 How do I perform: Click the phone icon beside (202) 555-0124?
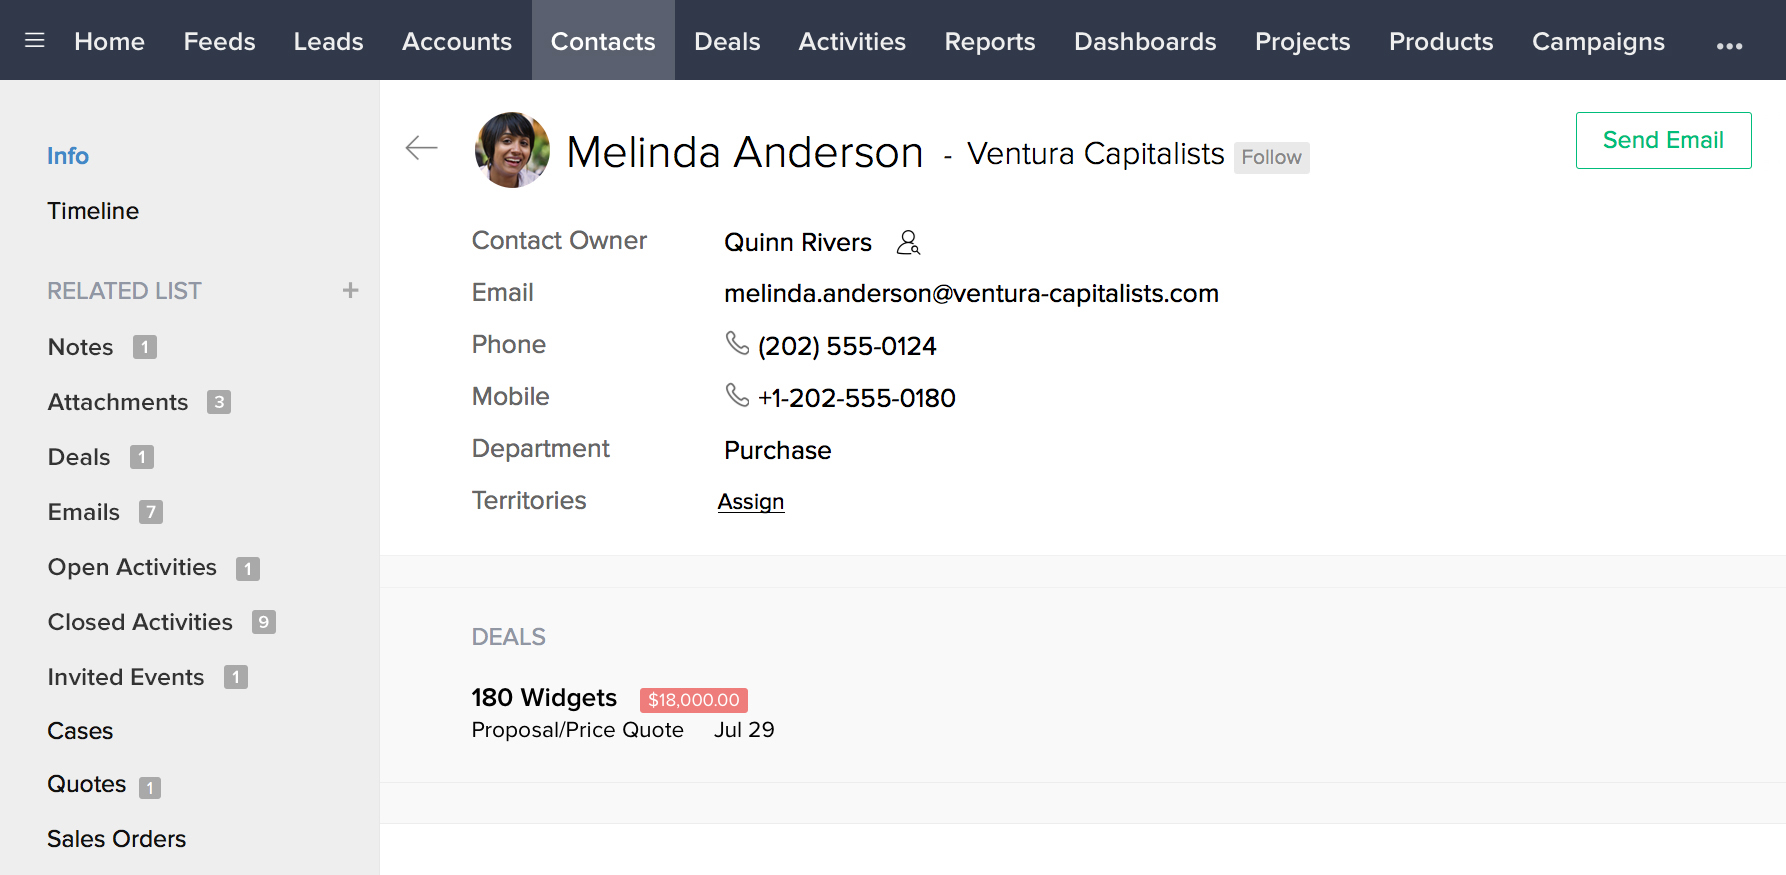(737, 344)
